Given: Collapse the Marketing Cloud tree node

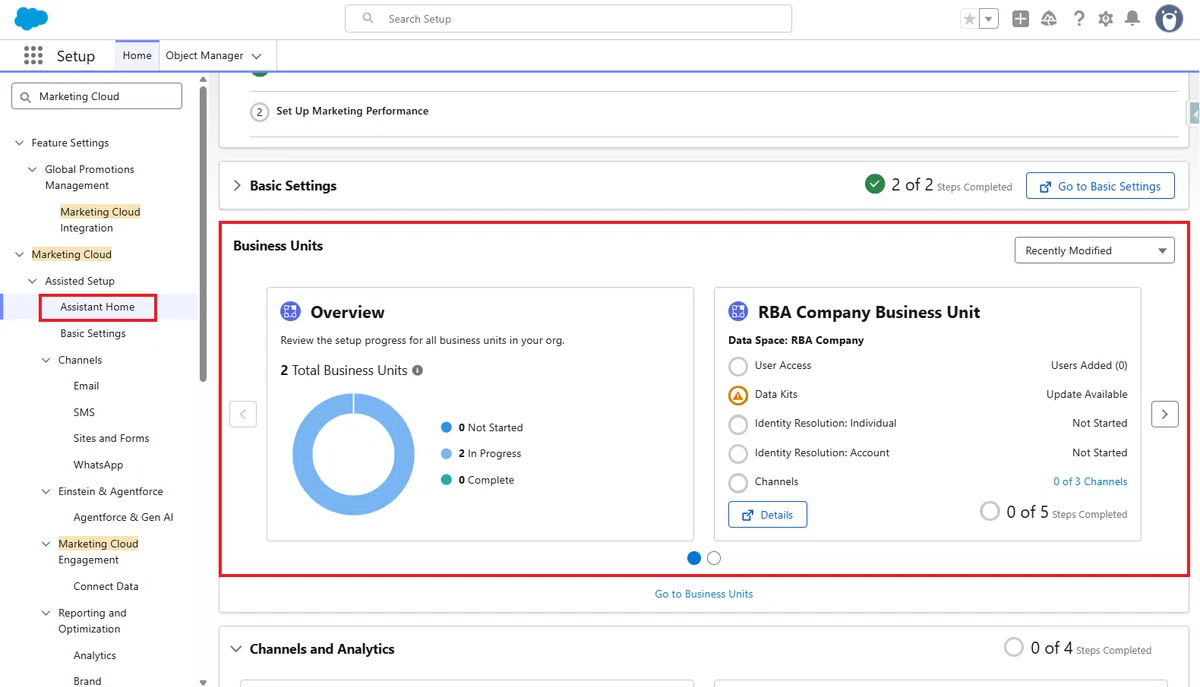Looking at the screenshot, I should (x=19, y=255).
